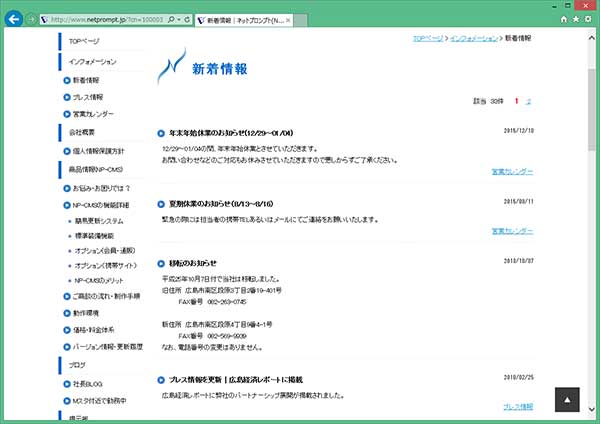Open TOPページ in the sidebar menu

pyautogui.click(x=84, y=41)
